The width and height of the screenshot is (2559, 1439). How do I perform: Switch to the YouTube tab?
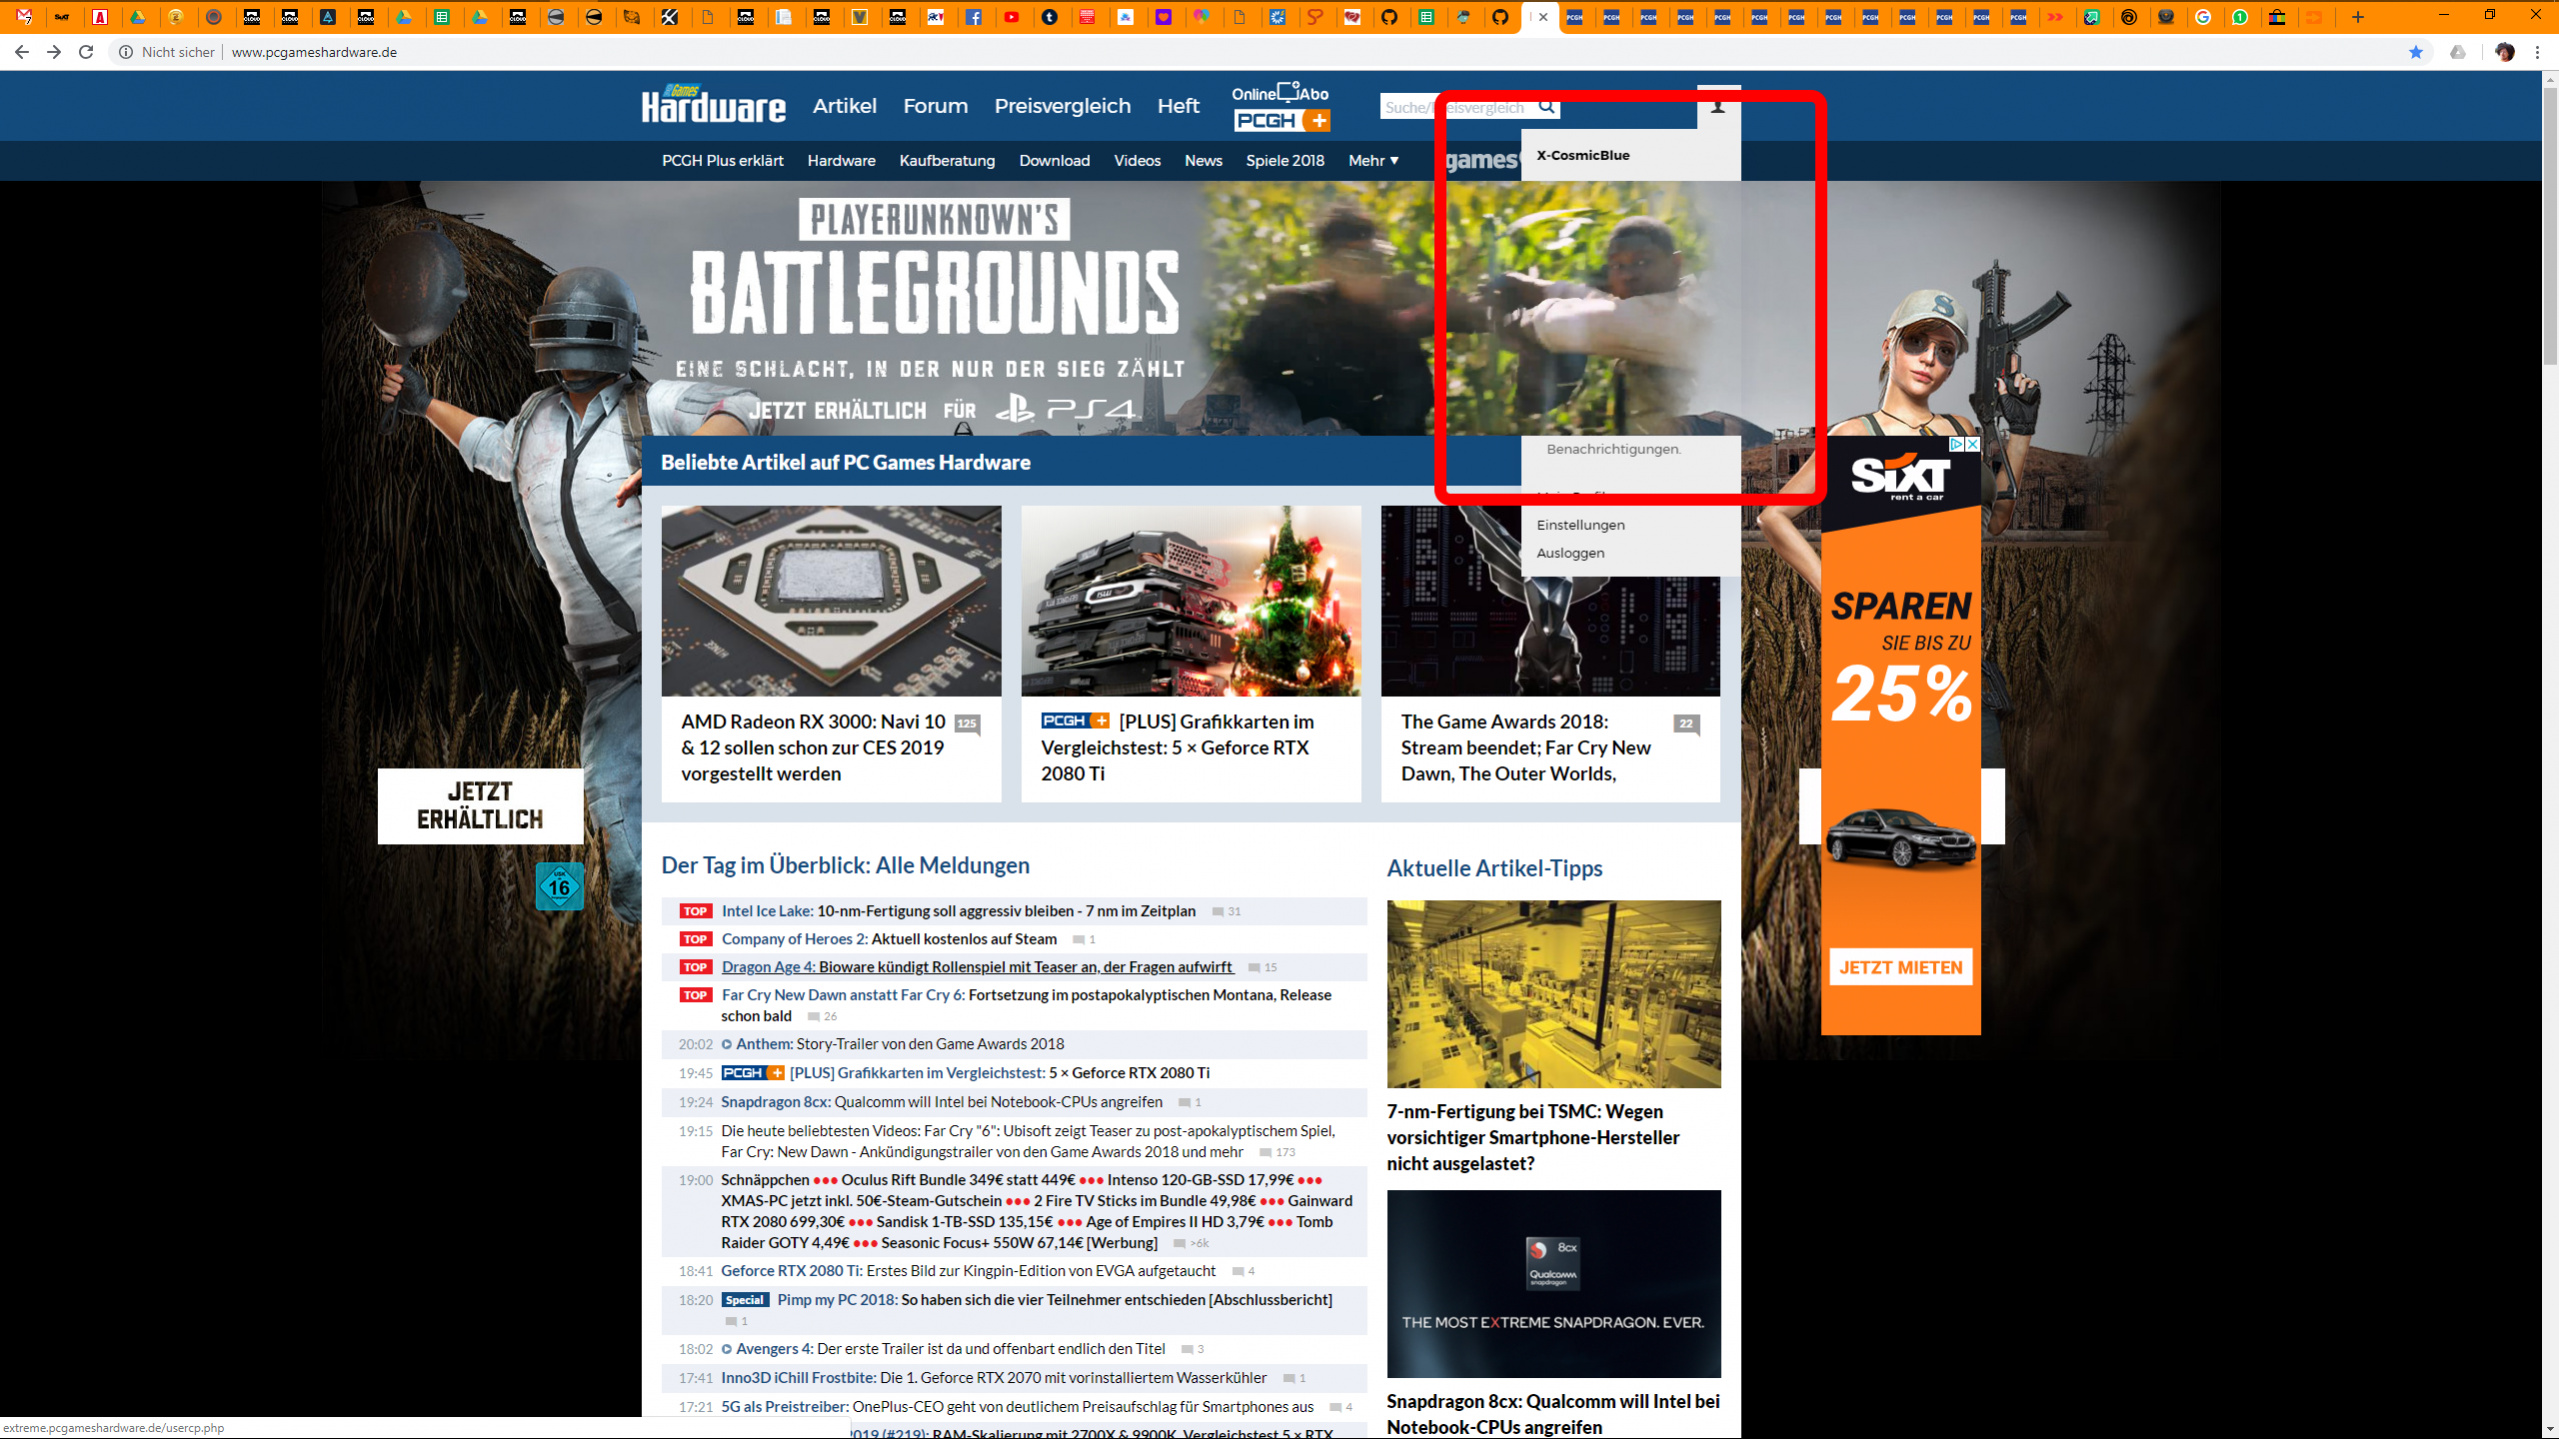click(1012, 17)
